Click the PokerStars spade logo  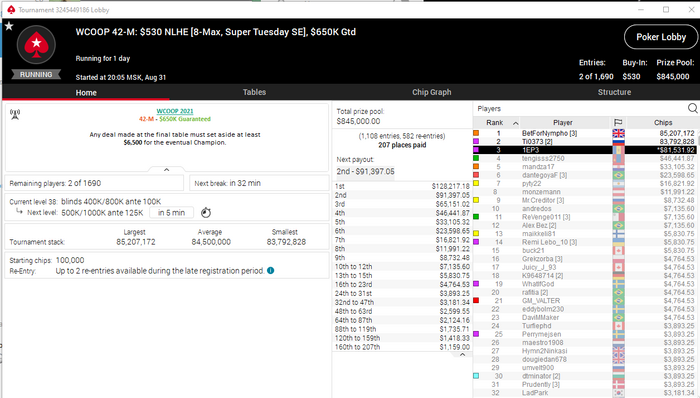36,46
